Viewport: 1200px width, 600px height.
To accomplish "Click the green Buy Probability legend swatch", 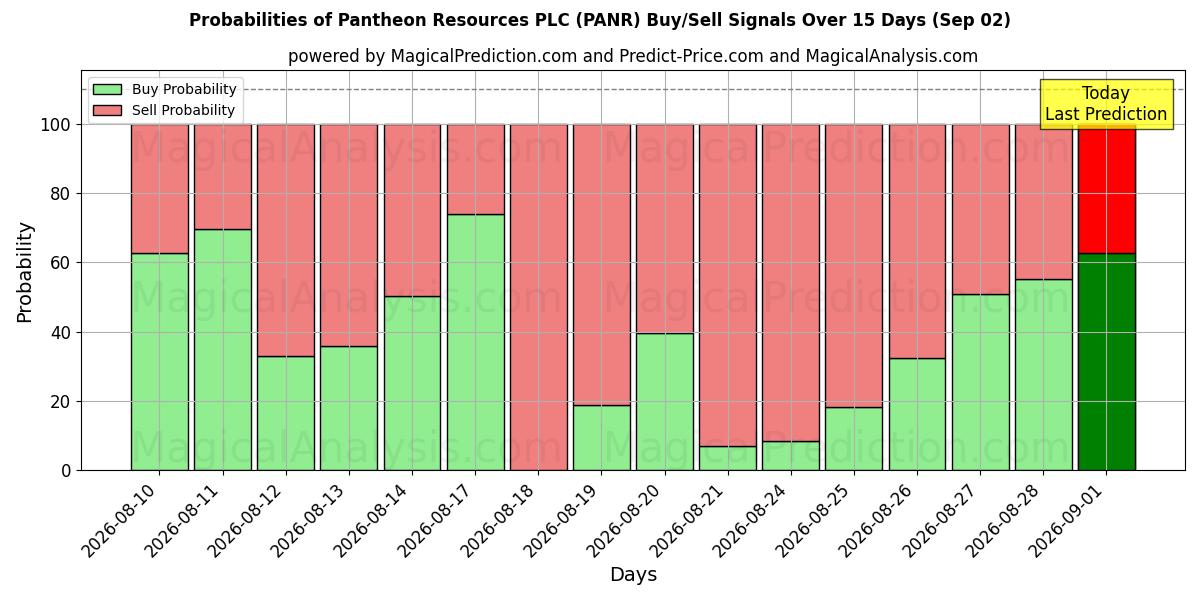I will [x=108, y=90].
